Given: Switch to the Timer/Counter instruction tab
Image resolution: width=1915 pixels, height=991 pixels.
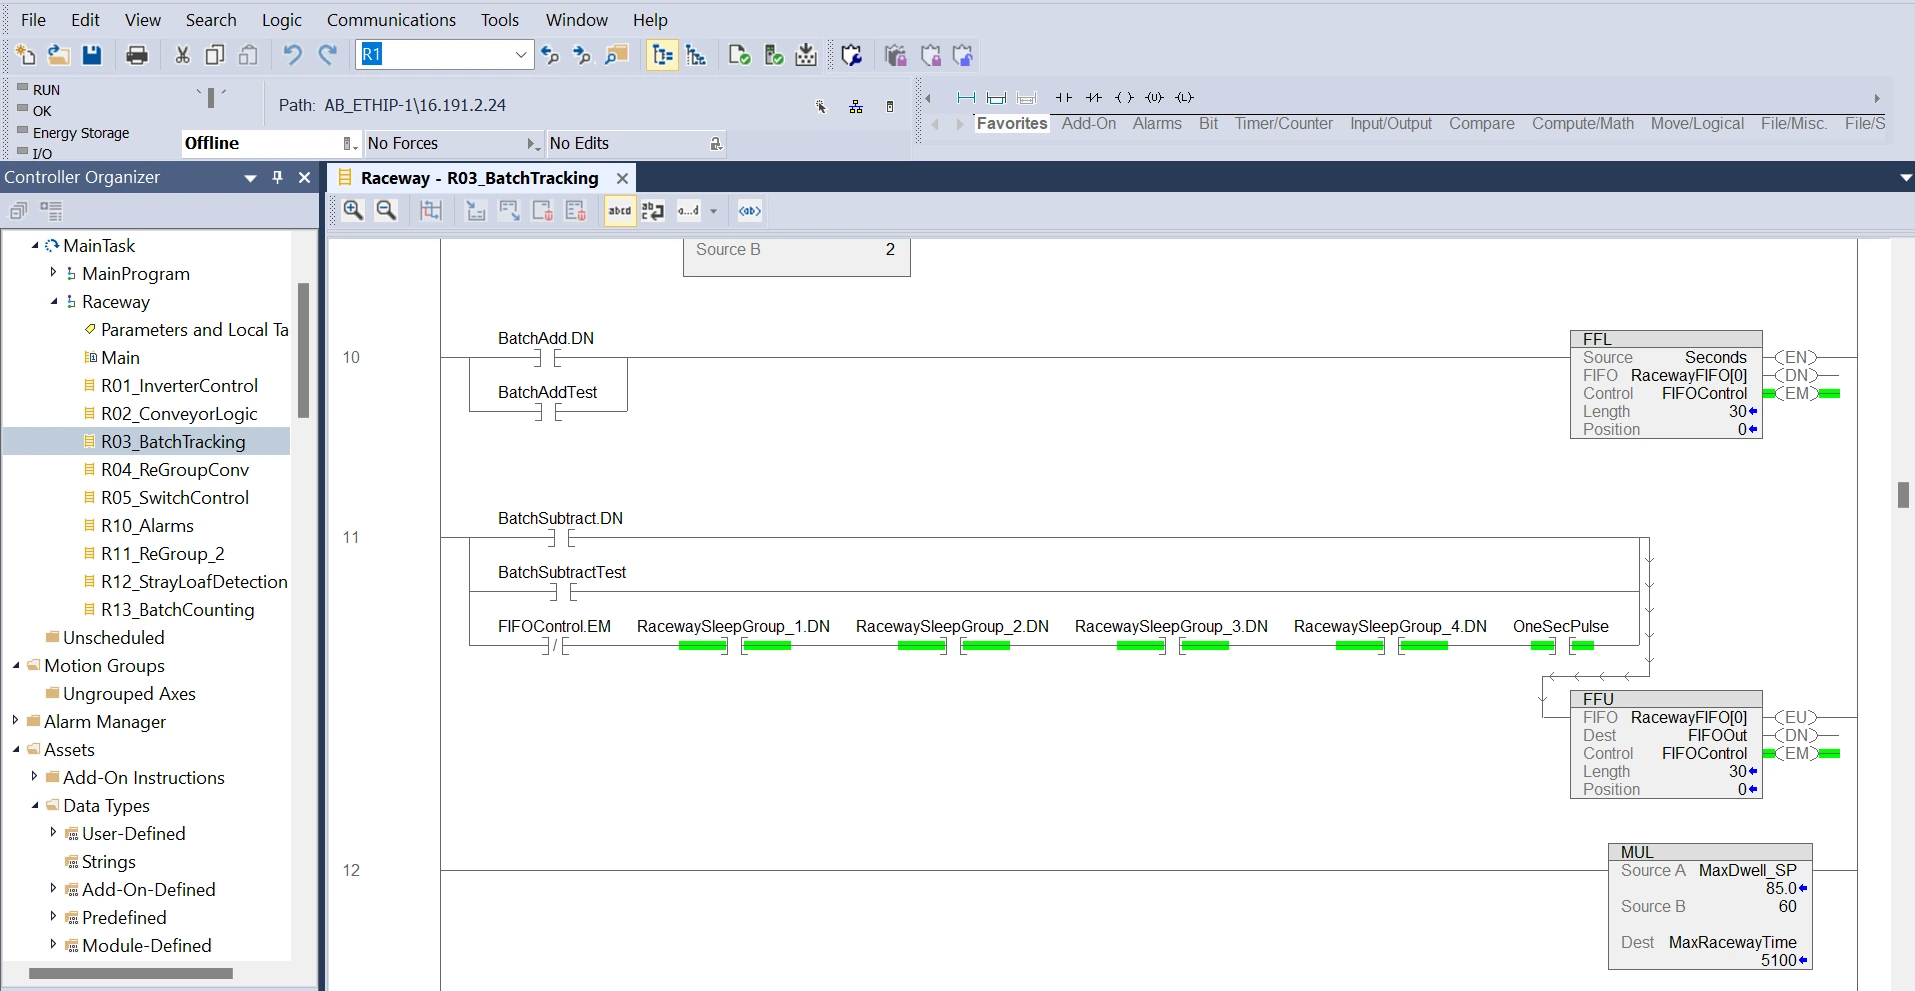Looking at the screenshot, I should pos(1283,123).
